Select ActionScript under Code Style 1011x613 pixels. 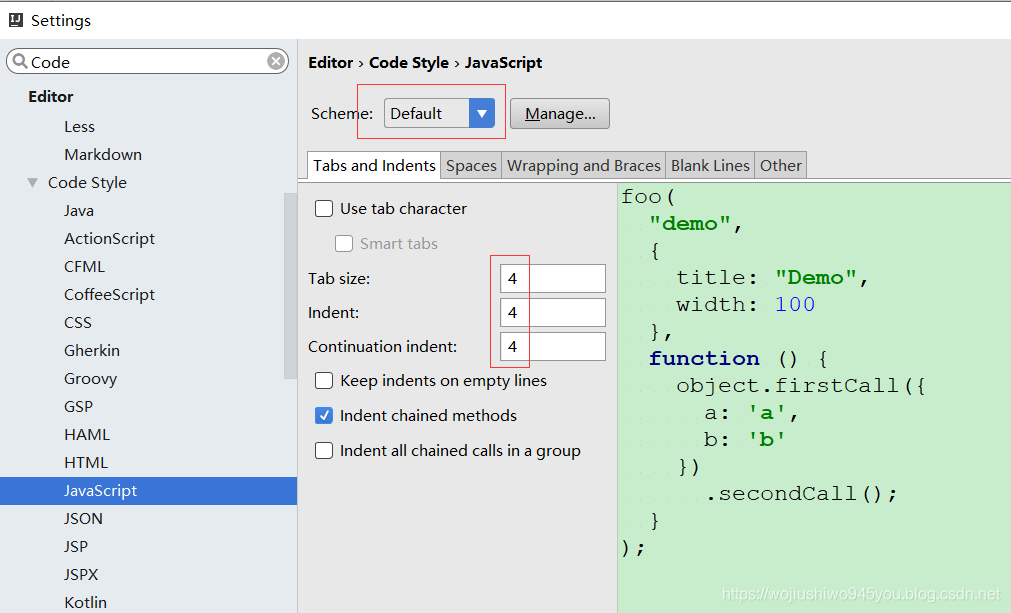click(109, 238)
